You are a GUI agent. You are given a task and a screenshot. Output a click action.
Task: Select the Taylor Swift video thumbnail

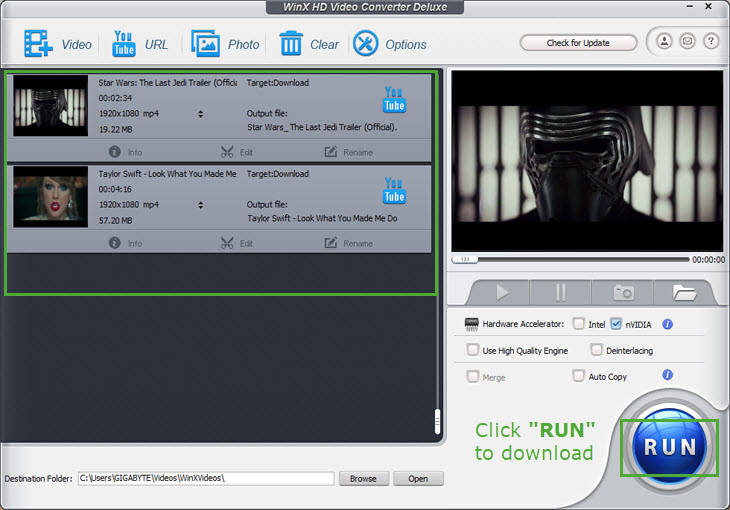[x=50, y=197]
